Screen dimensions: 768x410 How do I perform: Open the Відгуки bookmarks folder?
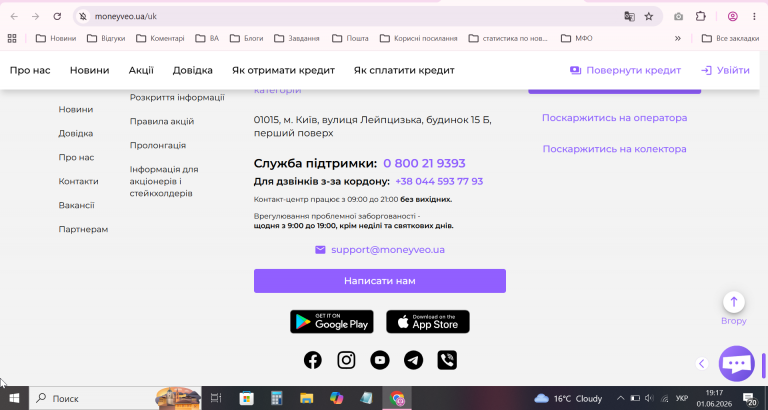tap(106, 38)
